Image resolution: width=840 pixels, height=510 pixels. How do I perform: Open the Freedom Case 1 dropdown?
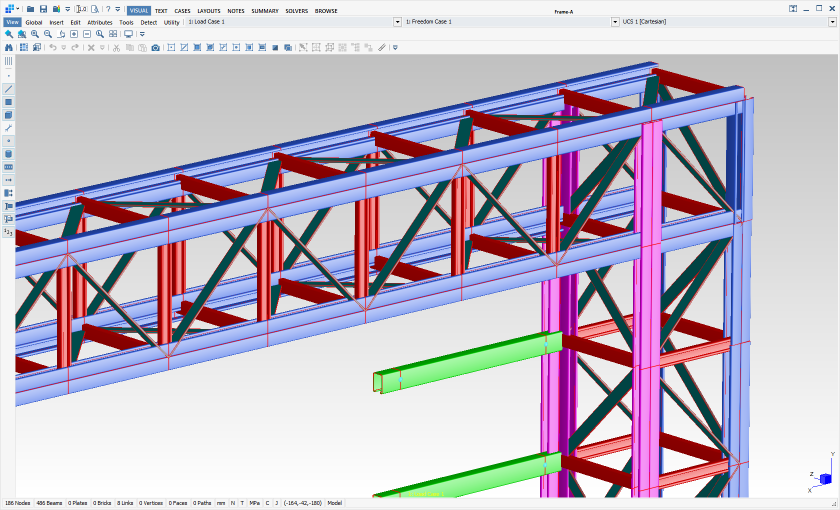click(x=613, y=21)
